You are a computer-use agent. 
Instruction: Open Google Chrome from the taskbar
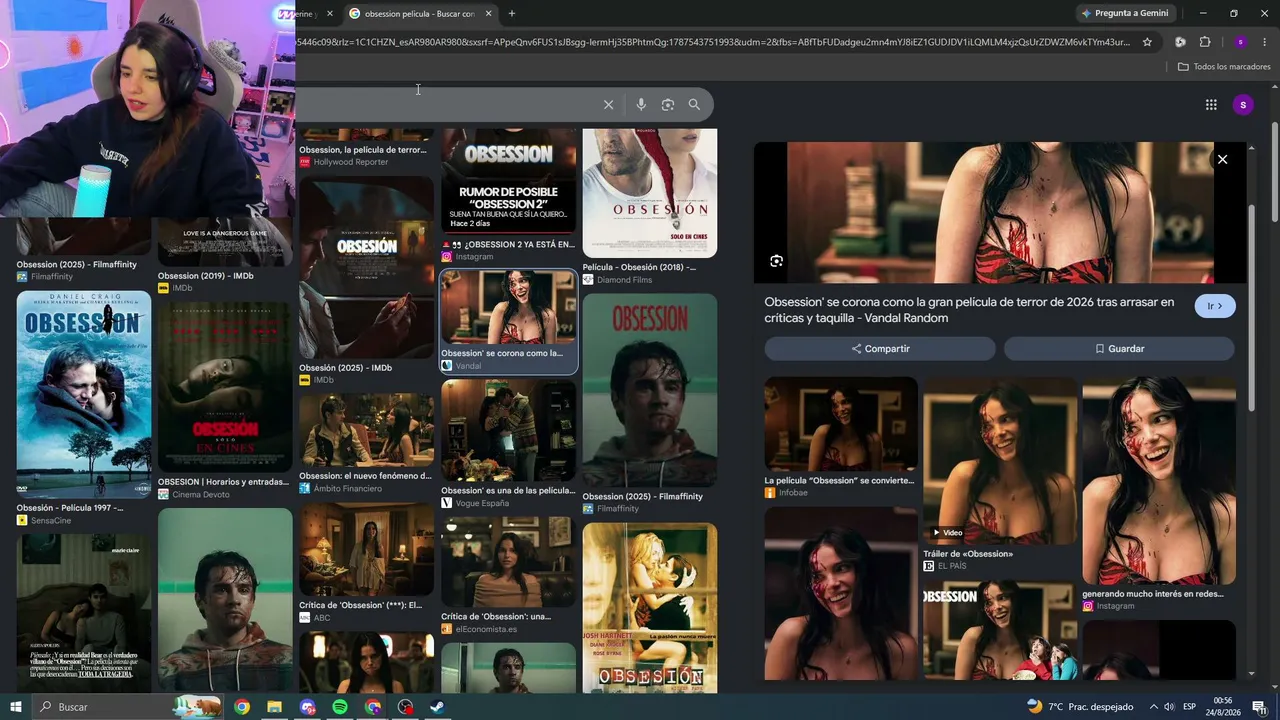coord(242,707)
